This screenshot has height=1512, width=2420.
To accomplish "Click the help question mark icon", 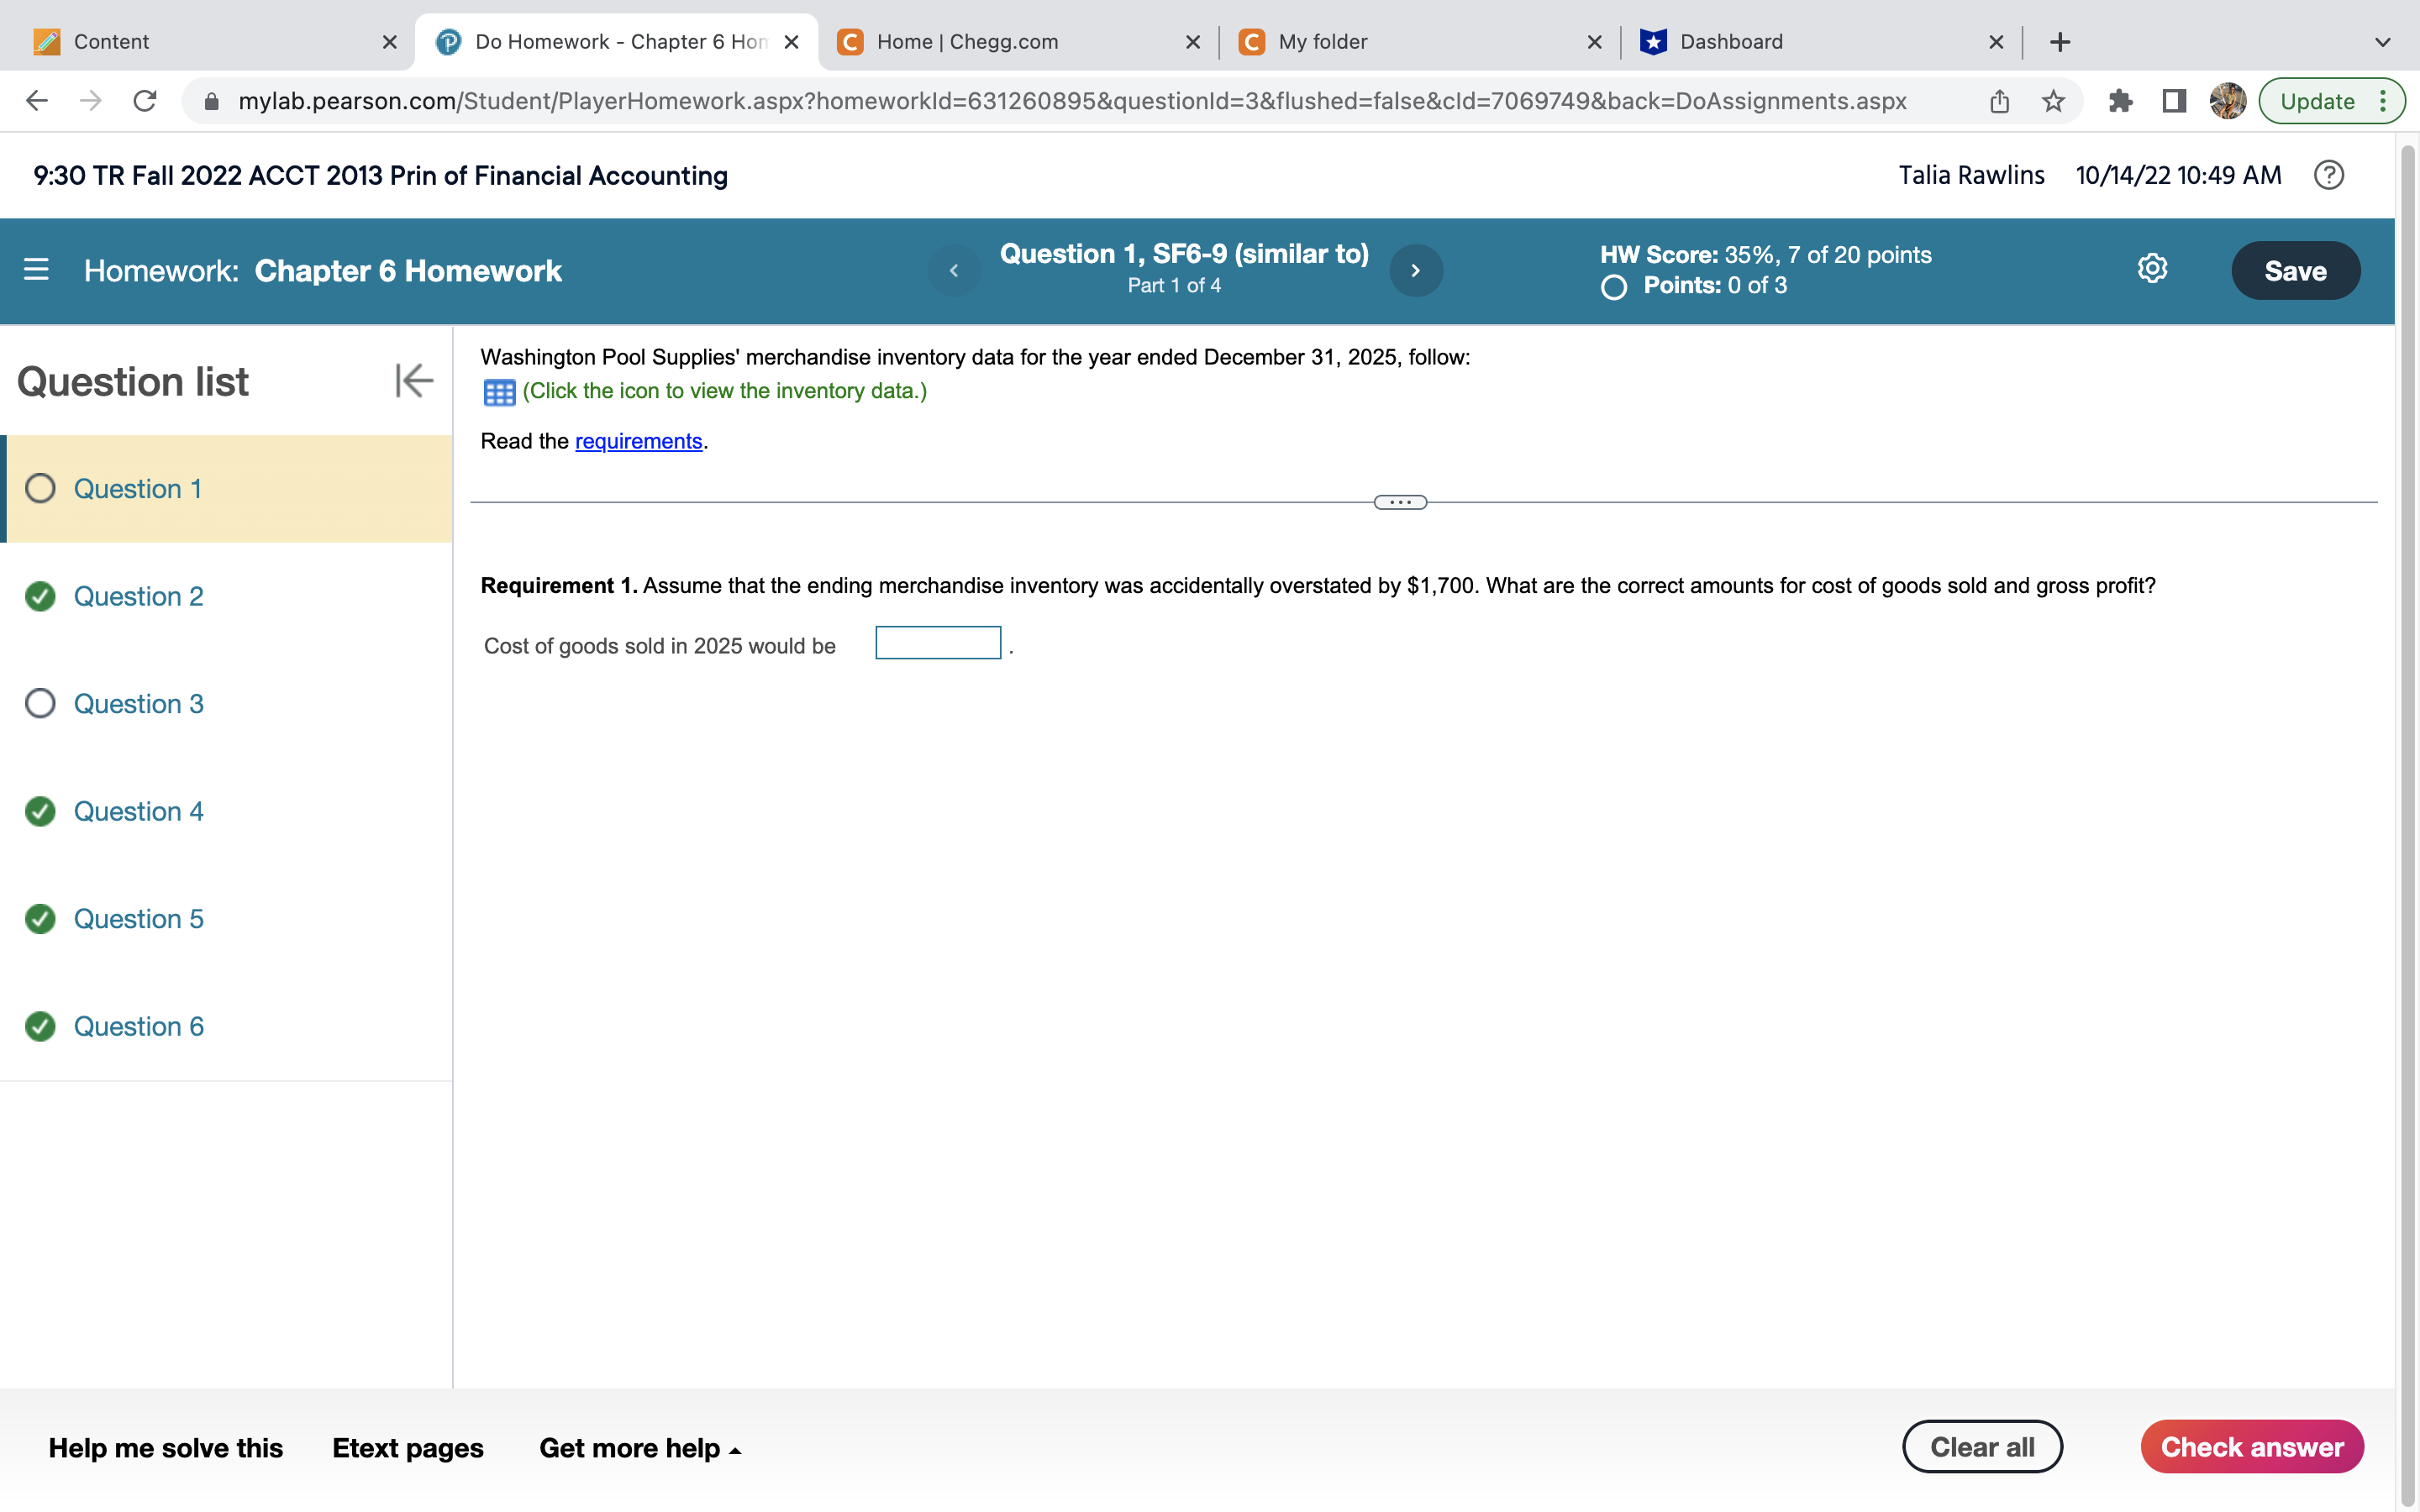I will point(2328,176).
